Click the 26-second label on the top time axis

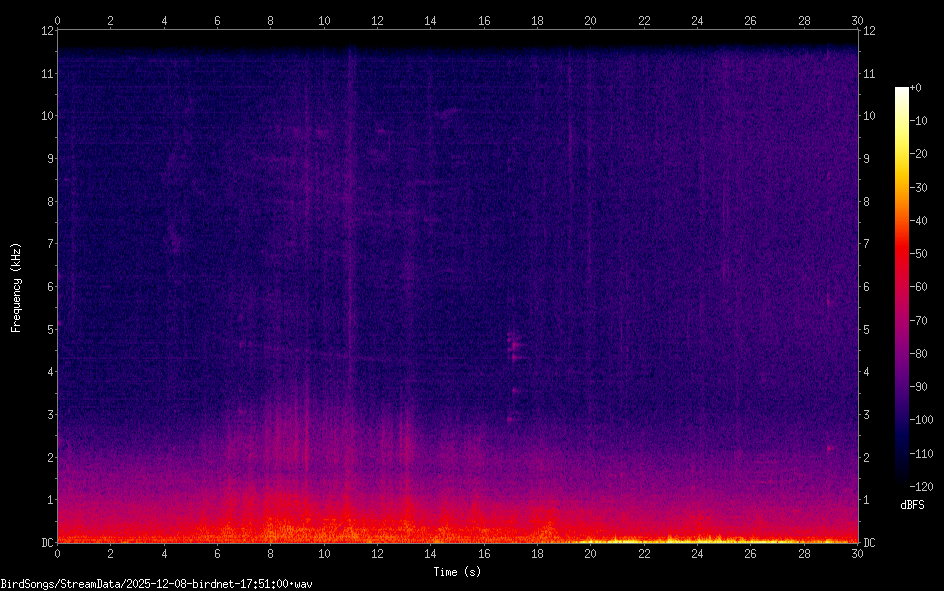coord(750,20)
